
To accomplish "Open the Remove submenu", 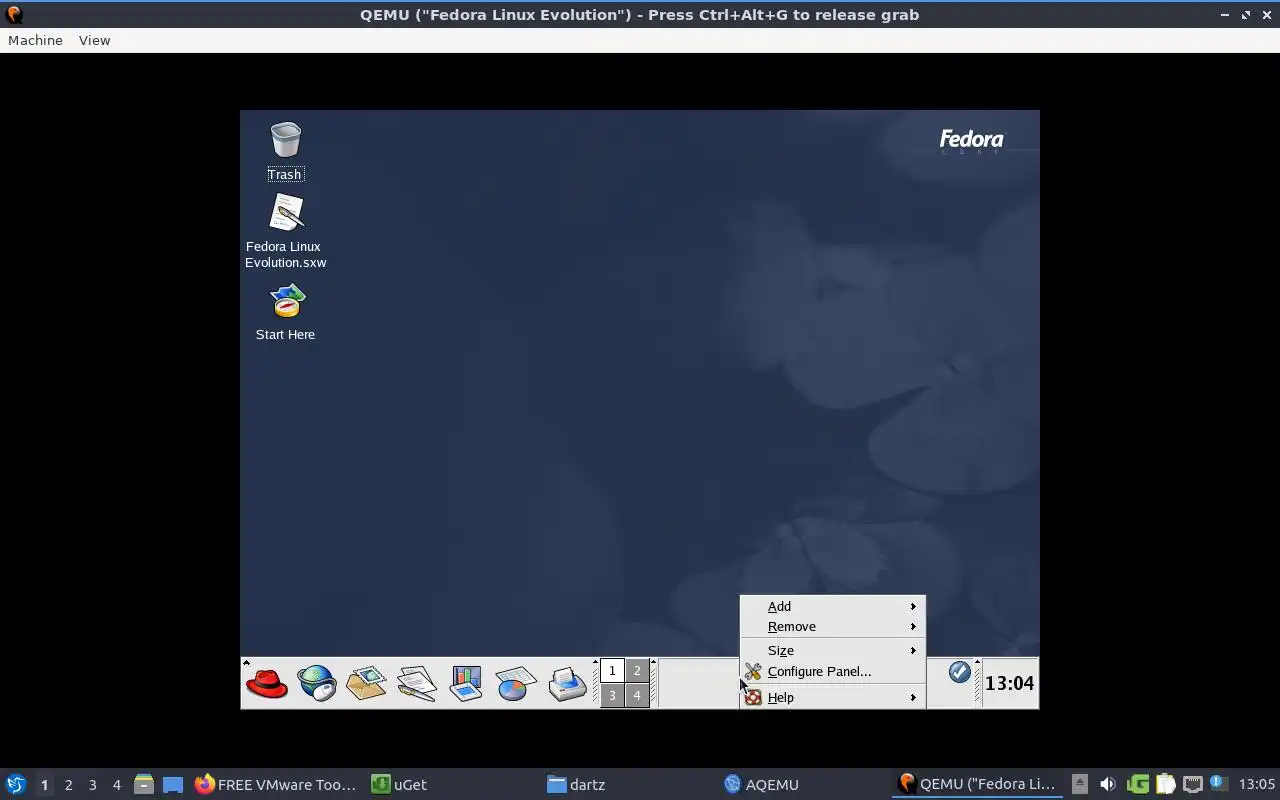I will (x=832, y=626).
